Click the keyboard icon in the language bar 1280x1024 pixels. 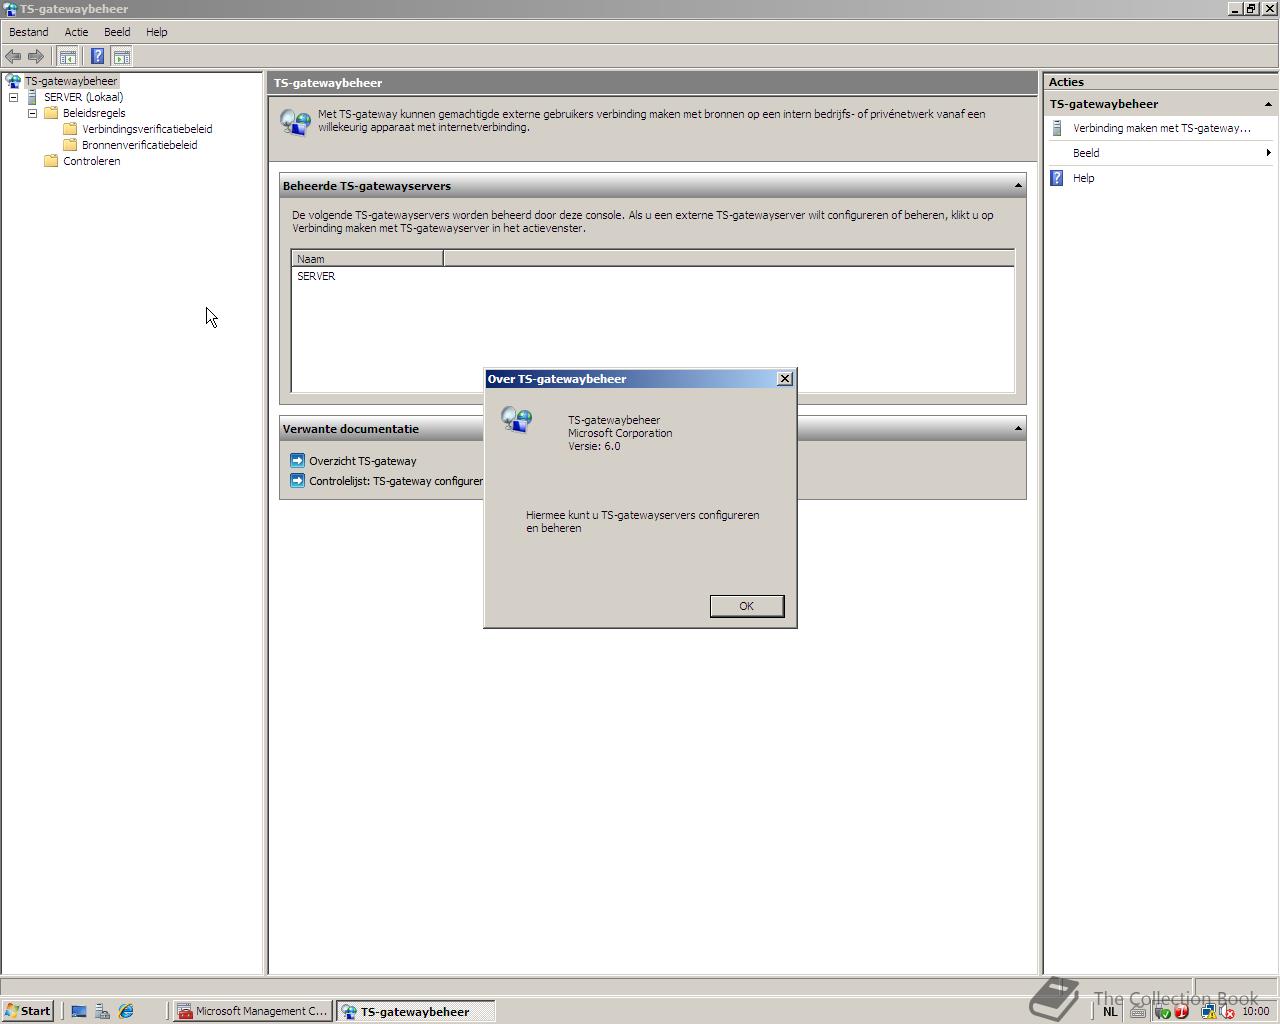pos(1138,1011)
